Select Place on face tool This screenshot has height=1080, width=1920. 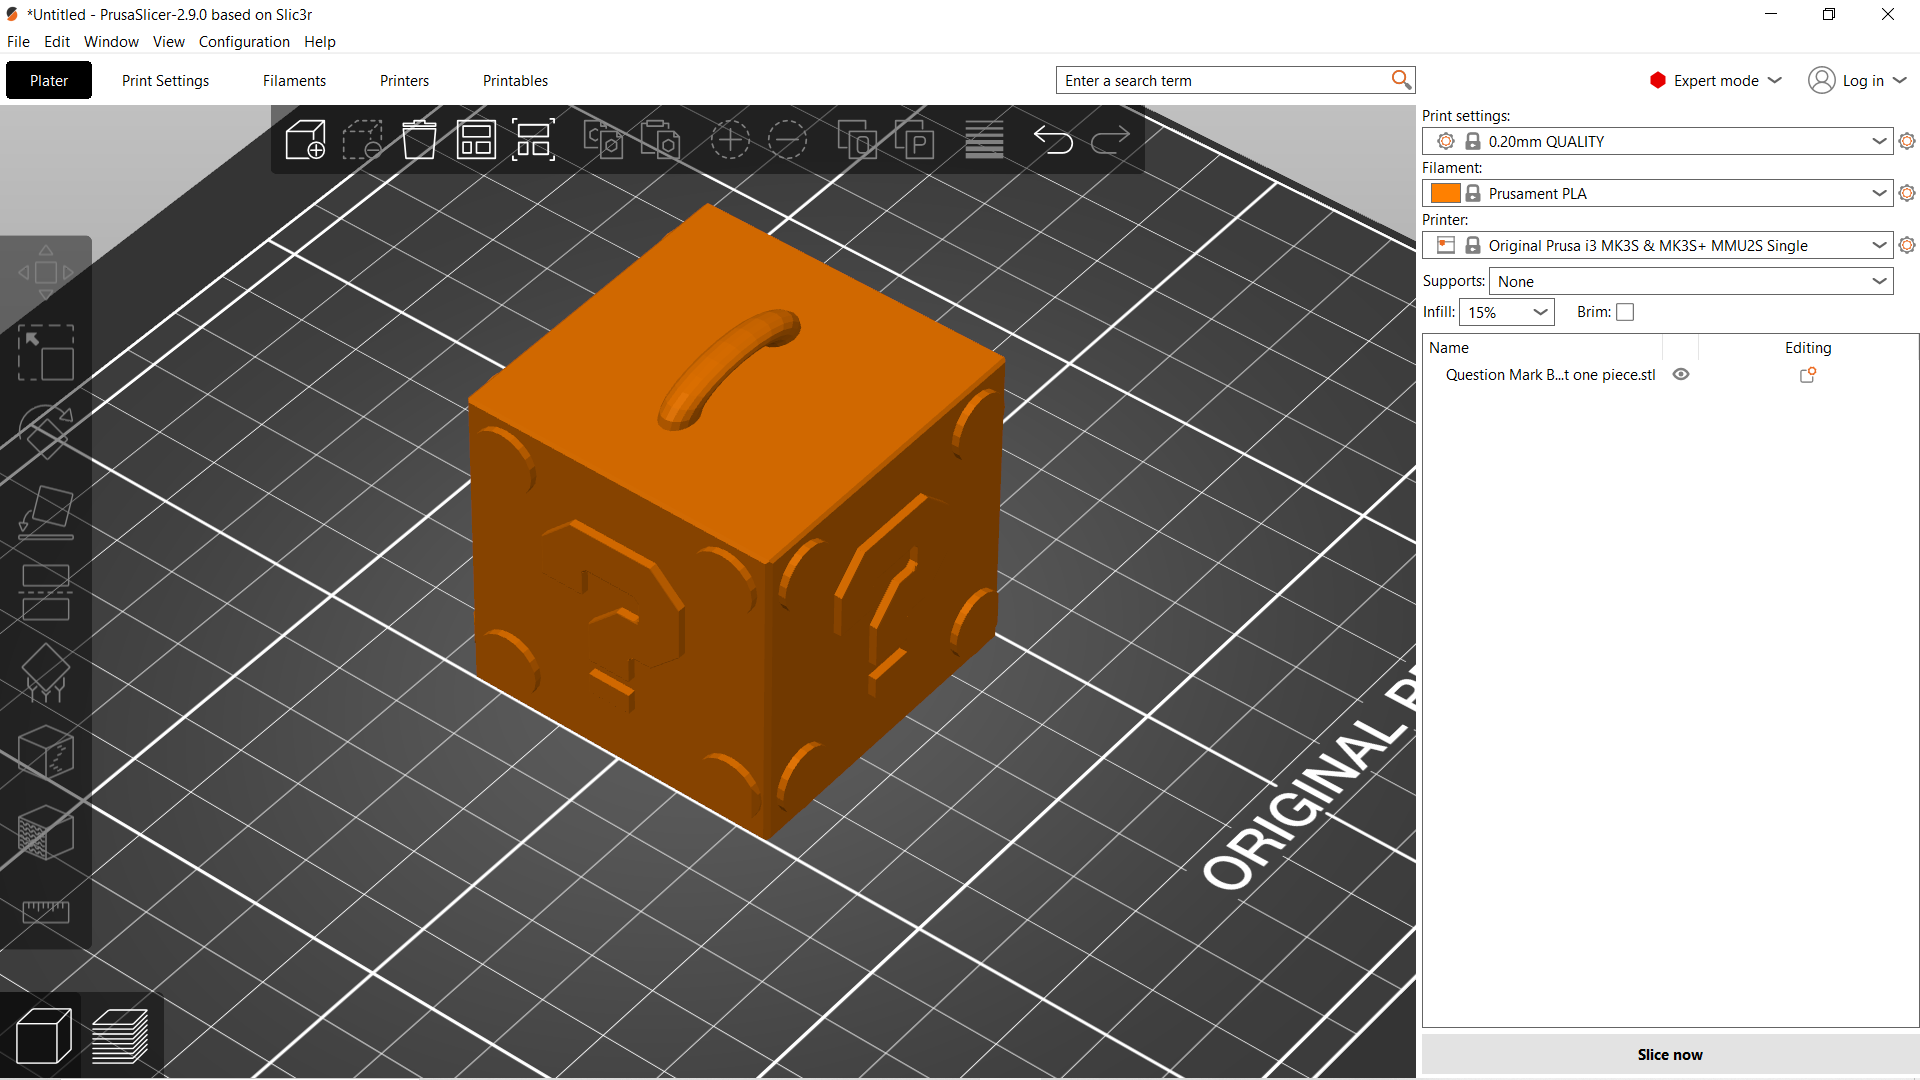[46, 512]
